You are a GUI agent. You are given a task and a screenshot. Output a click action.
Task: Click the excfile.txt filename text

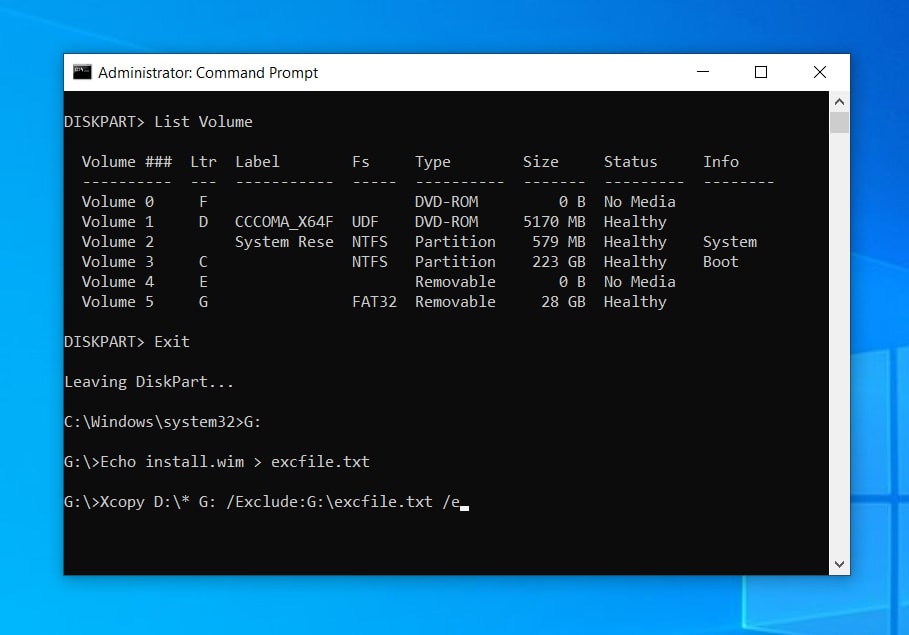click(x=320, y=461)
